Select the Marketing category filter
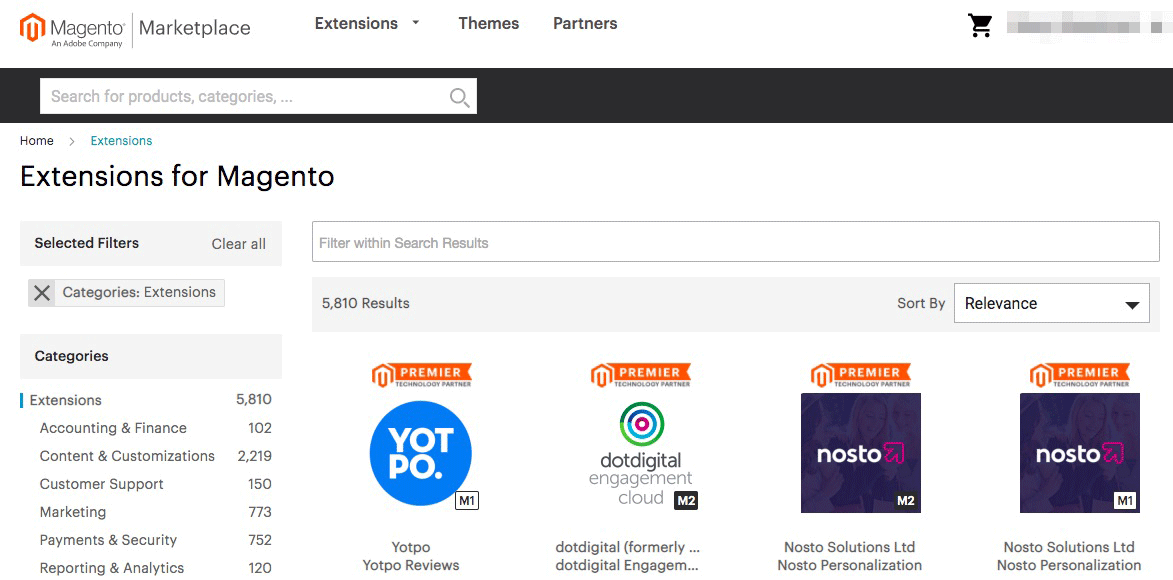Viewport: 1173px width, 580px height. point(72,512)
